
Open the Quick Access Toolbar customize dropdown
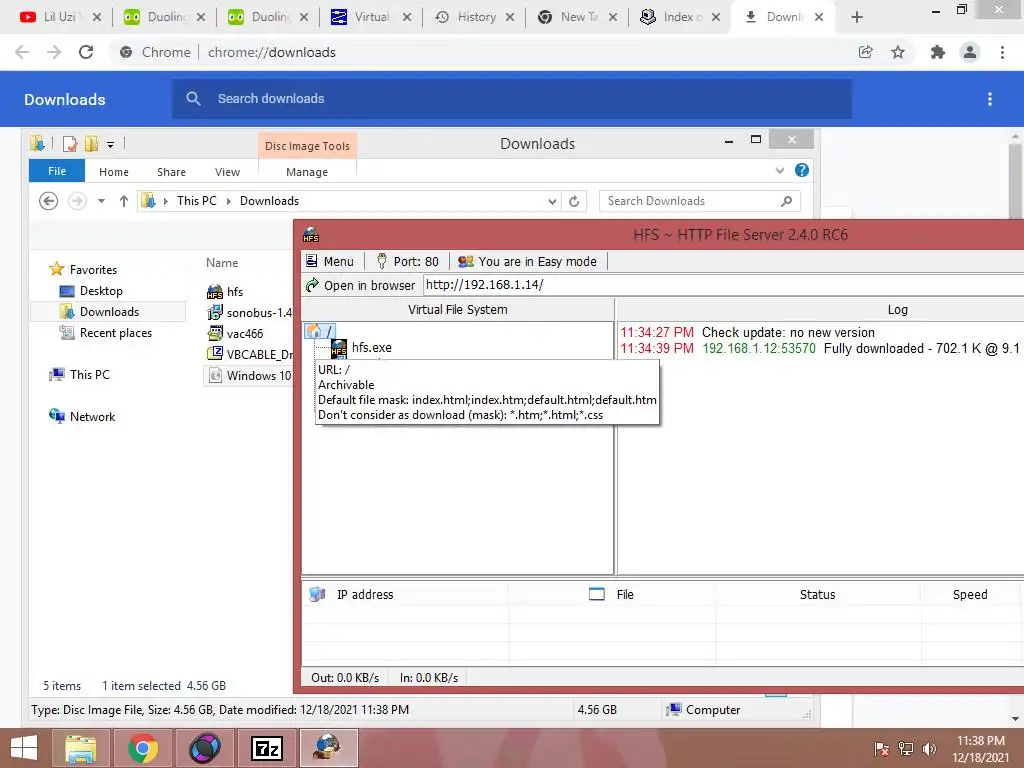[110, 144]
